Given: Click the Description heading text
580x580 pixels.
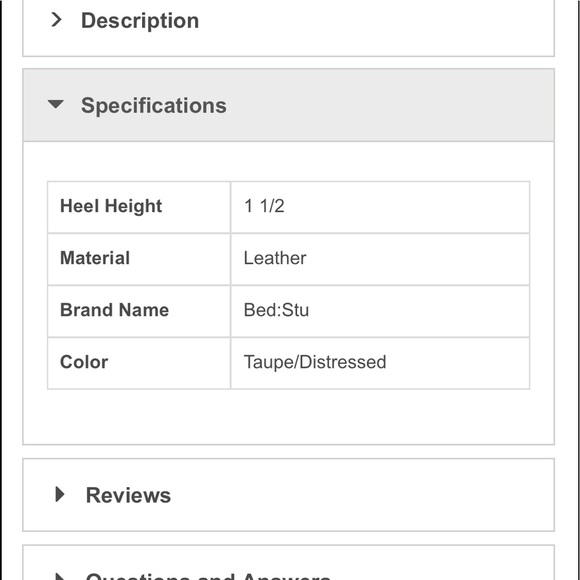Looking at the screenshot, I should coord(140,21).
